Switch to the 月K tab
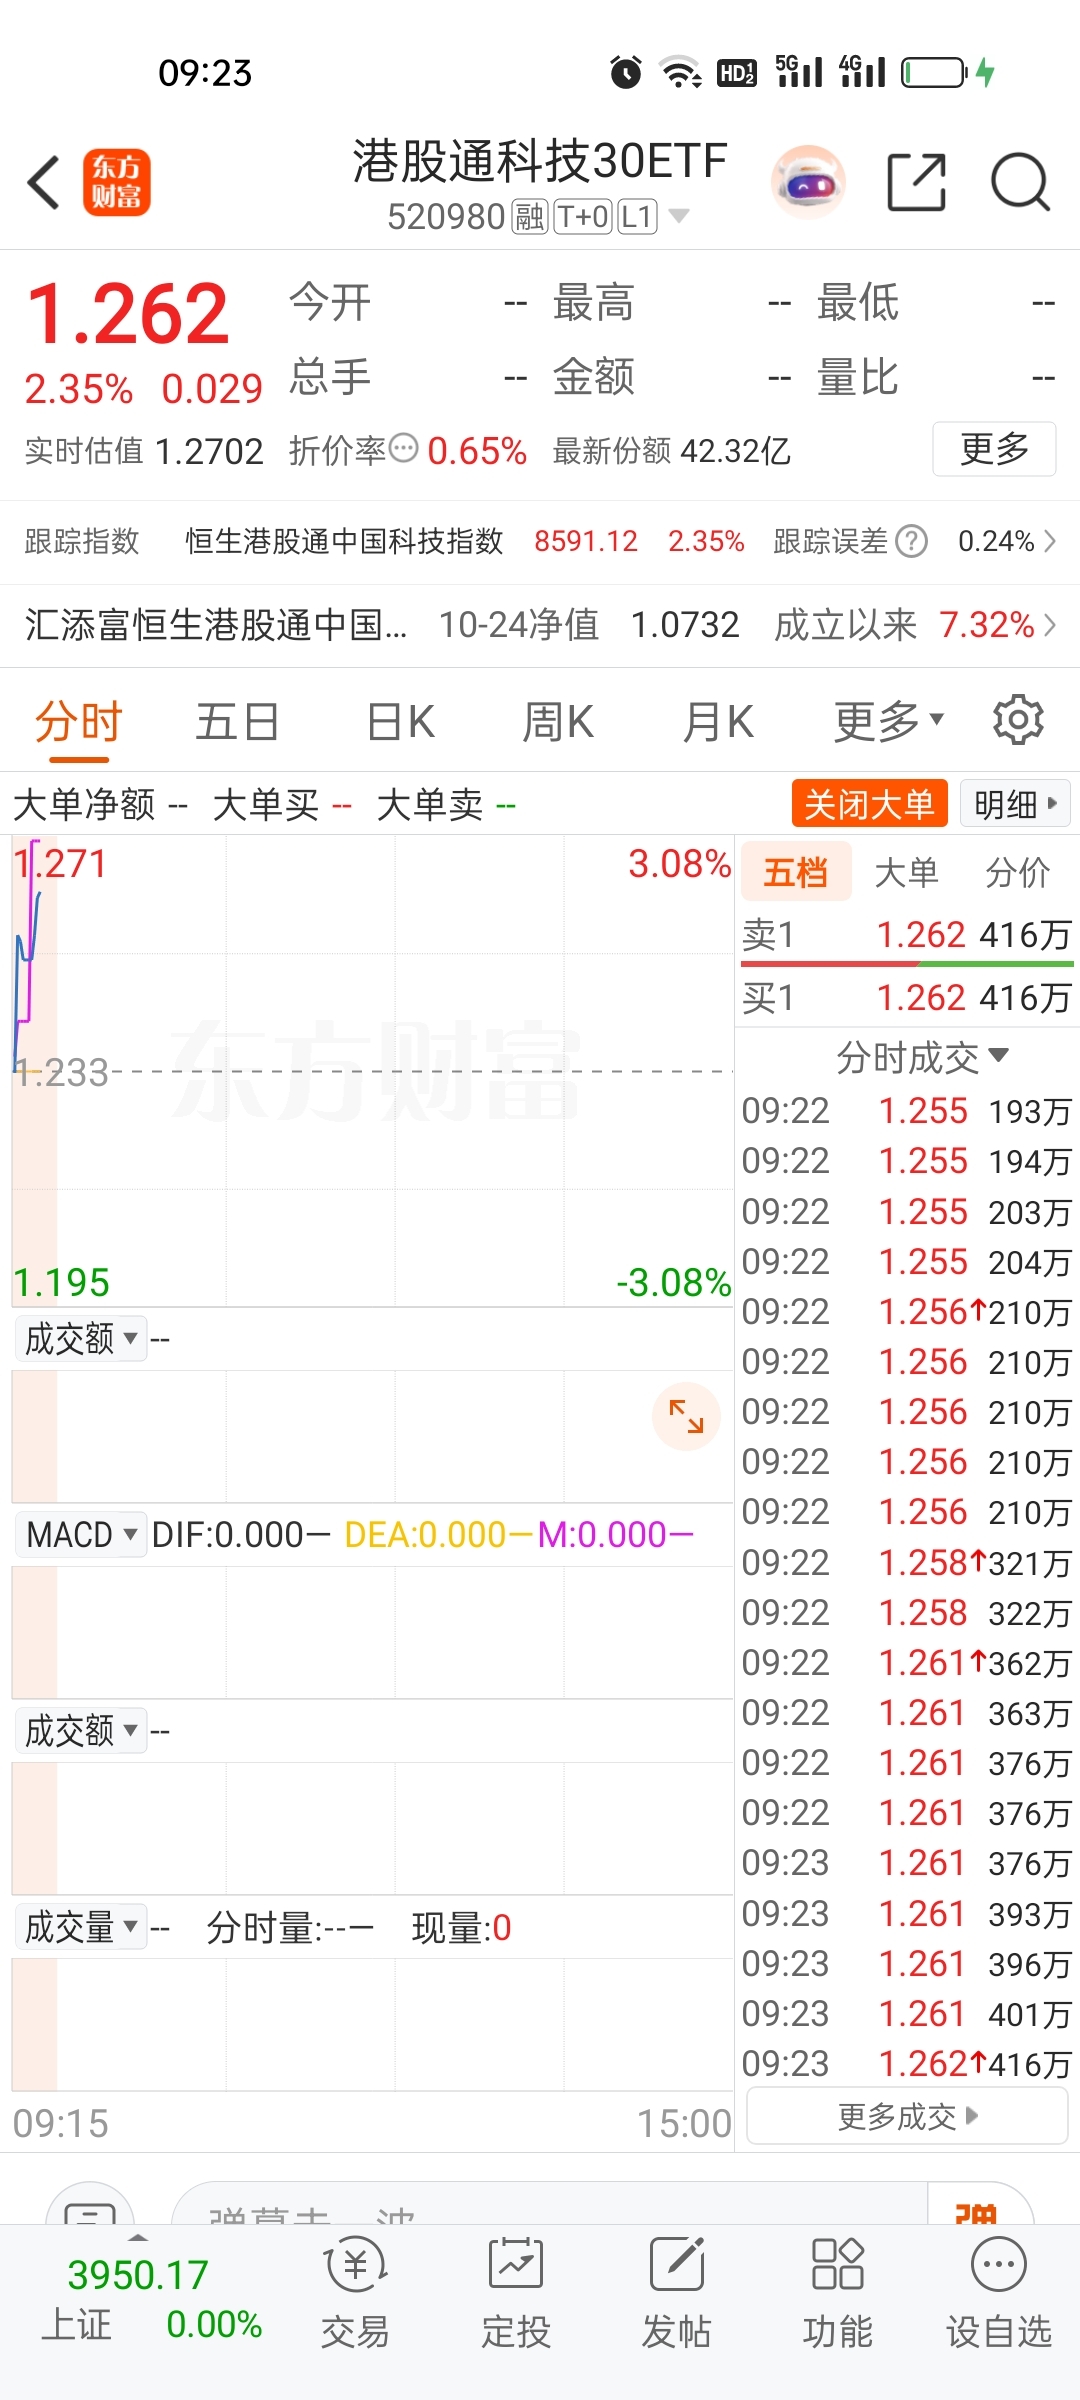The image size is (1080, 2400). coord(717,722)
